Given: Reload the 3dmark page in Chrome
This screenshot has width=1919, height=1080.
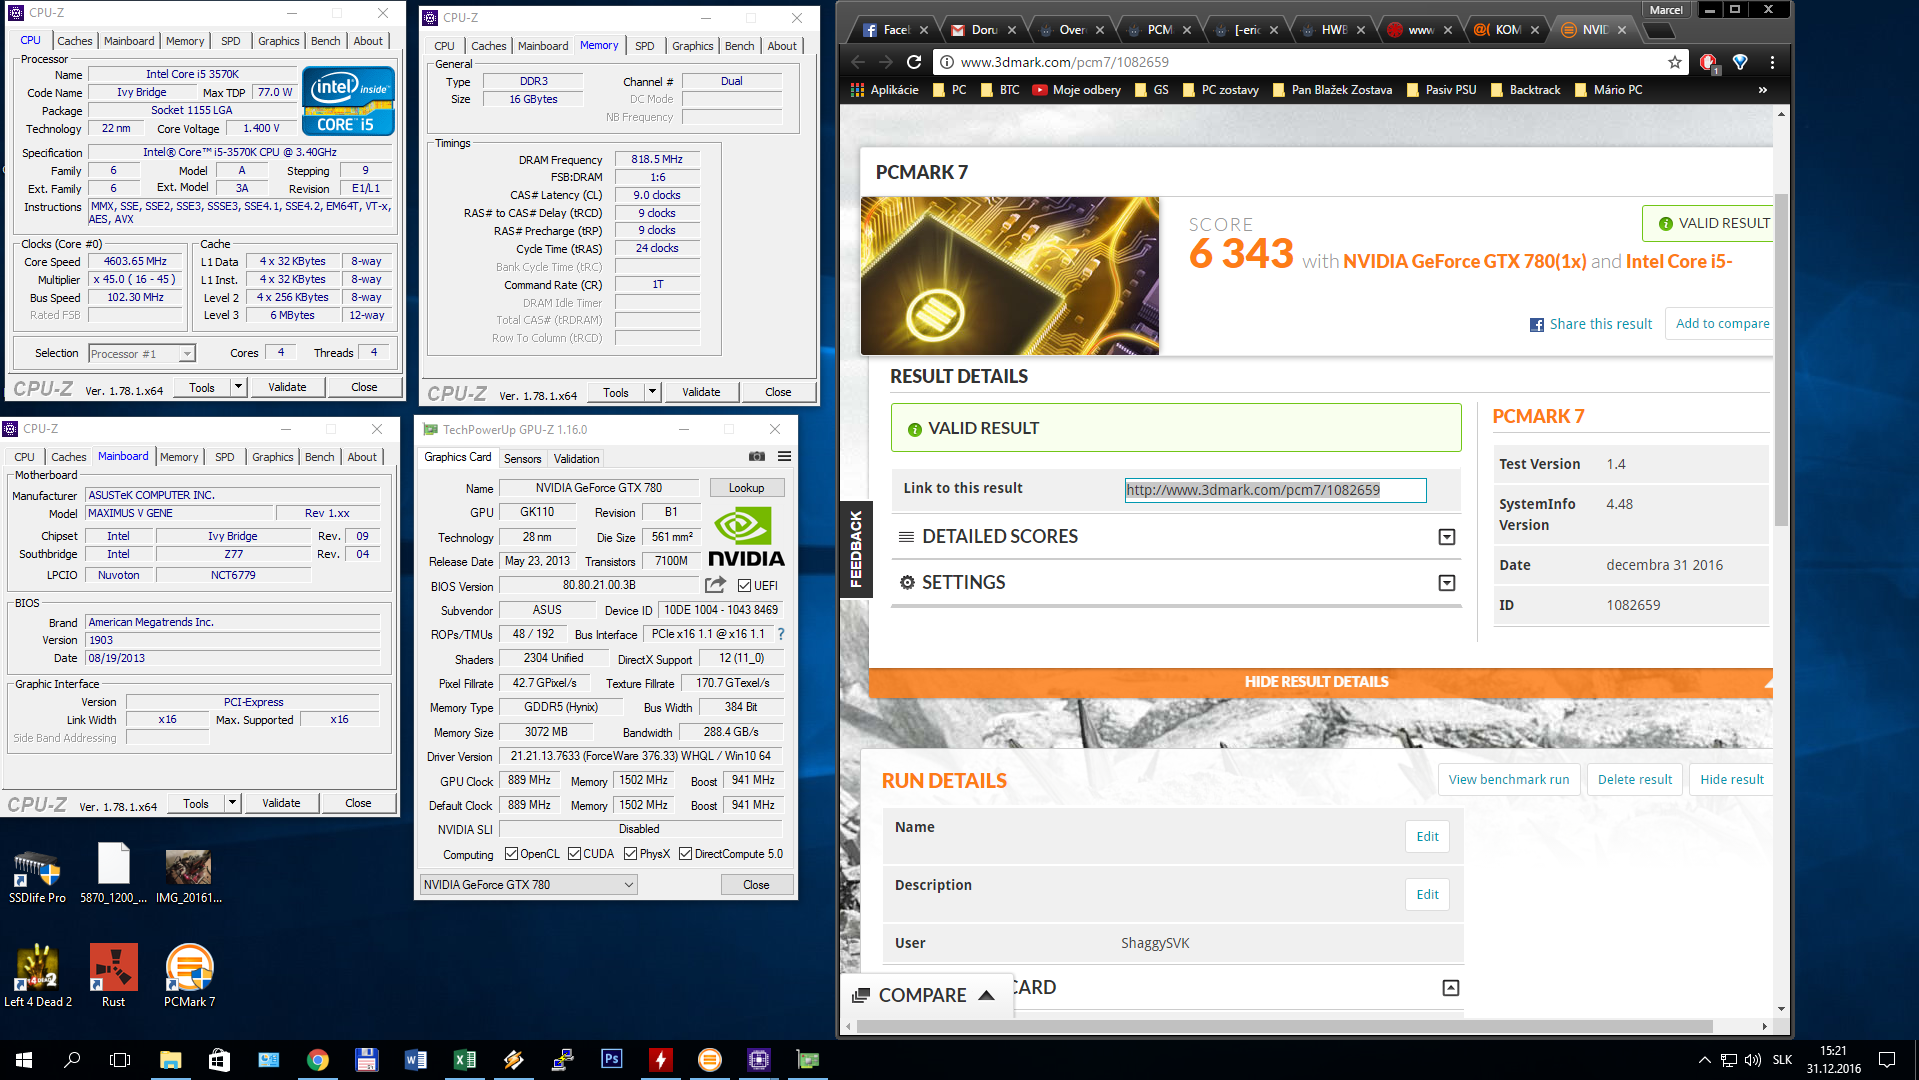Looking at the screenshot, I should tap(913, 62).
